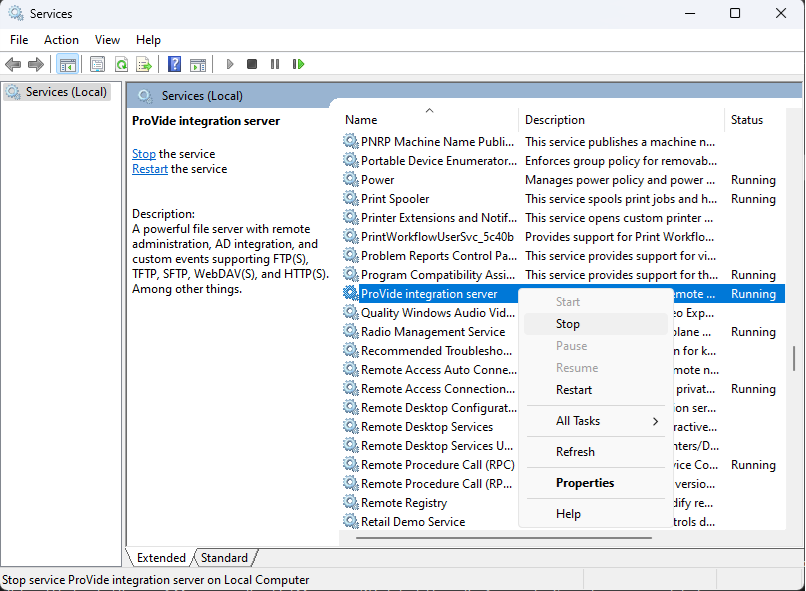Sort services by clicking the Name column header
This screenshot has height=591, width=806.
tap(360, 119)
